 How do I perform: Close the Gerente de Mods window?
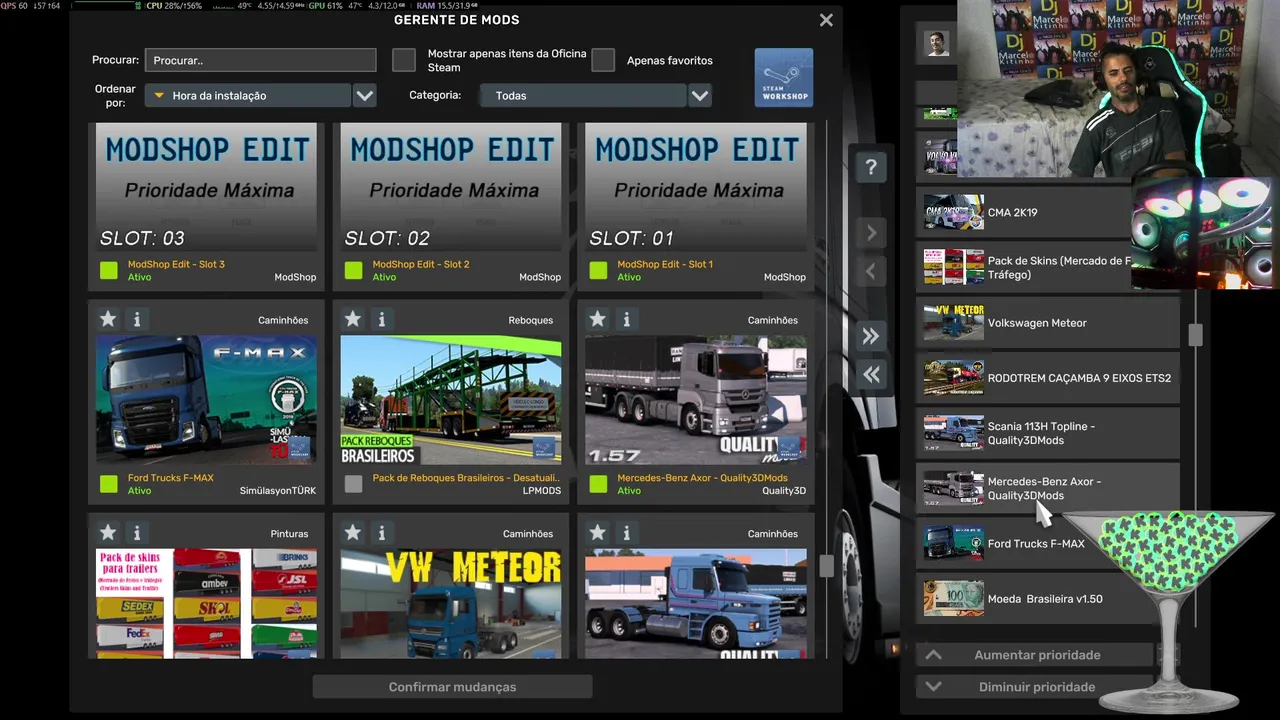(826, 20)
